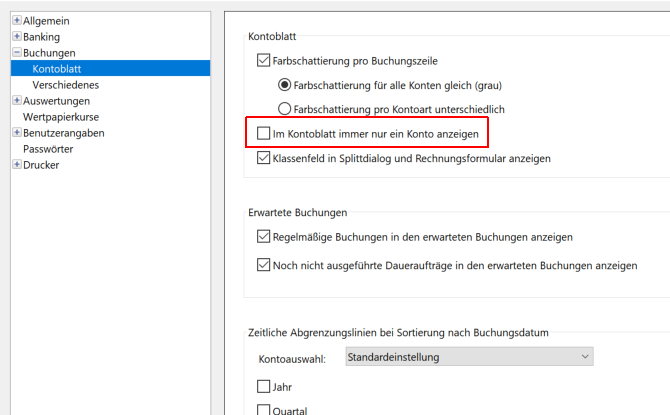This screenshot has width=670, height=415.
Task: Select Kontoblatt in the settings tree
Action: click(110, 68)
